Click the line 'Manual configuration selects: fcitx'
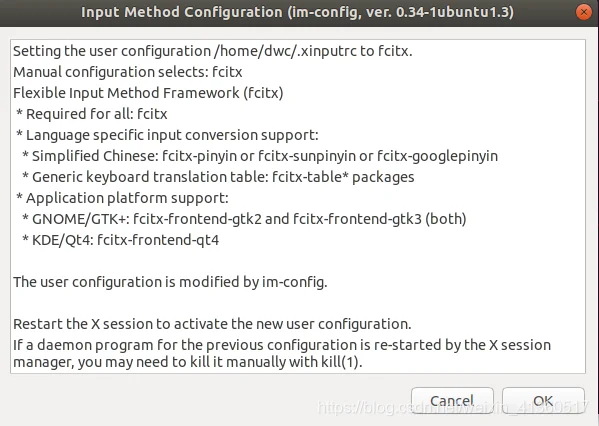 (x=128, y=72)
